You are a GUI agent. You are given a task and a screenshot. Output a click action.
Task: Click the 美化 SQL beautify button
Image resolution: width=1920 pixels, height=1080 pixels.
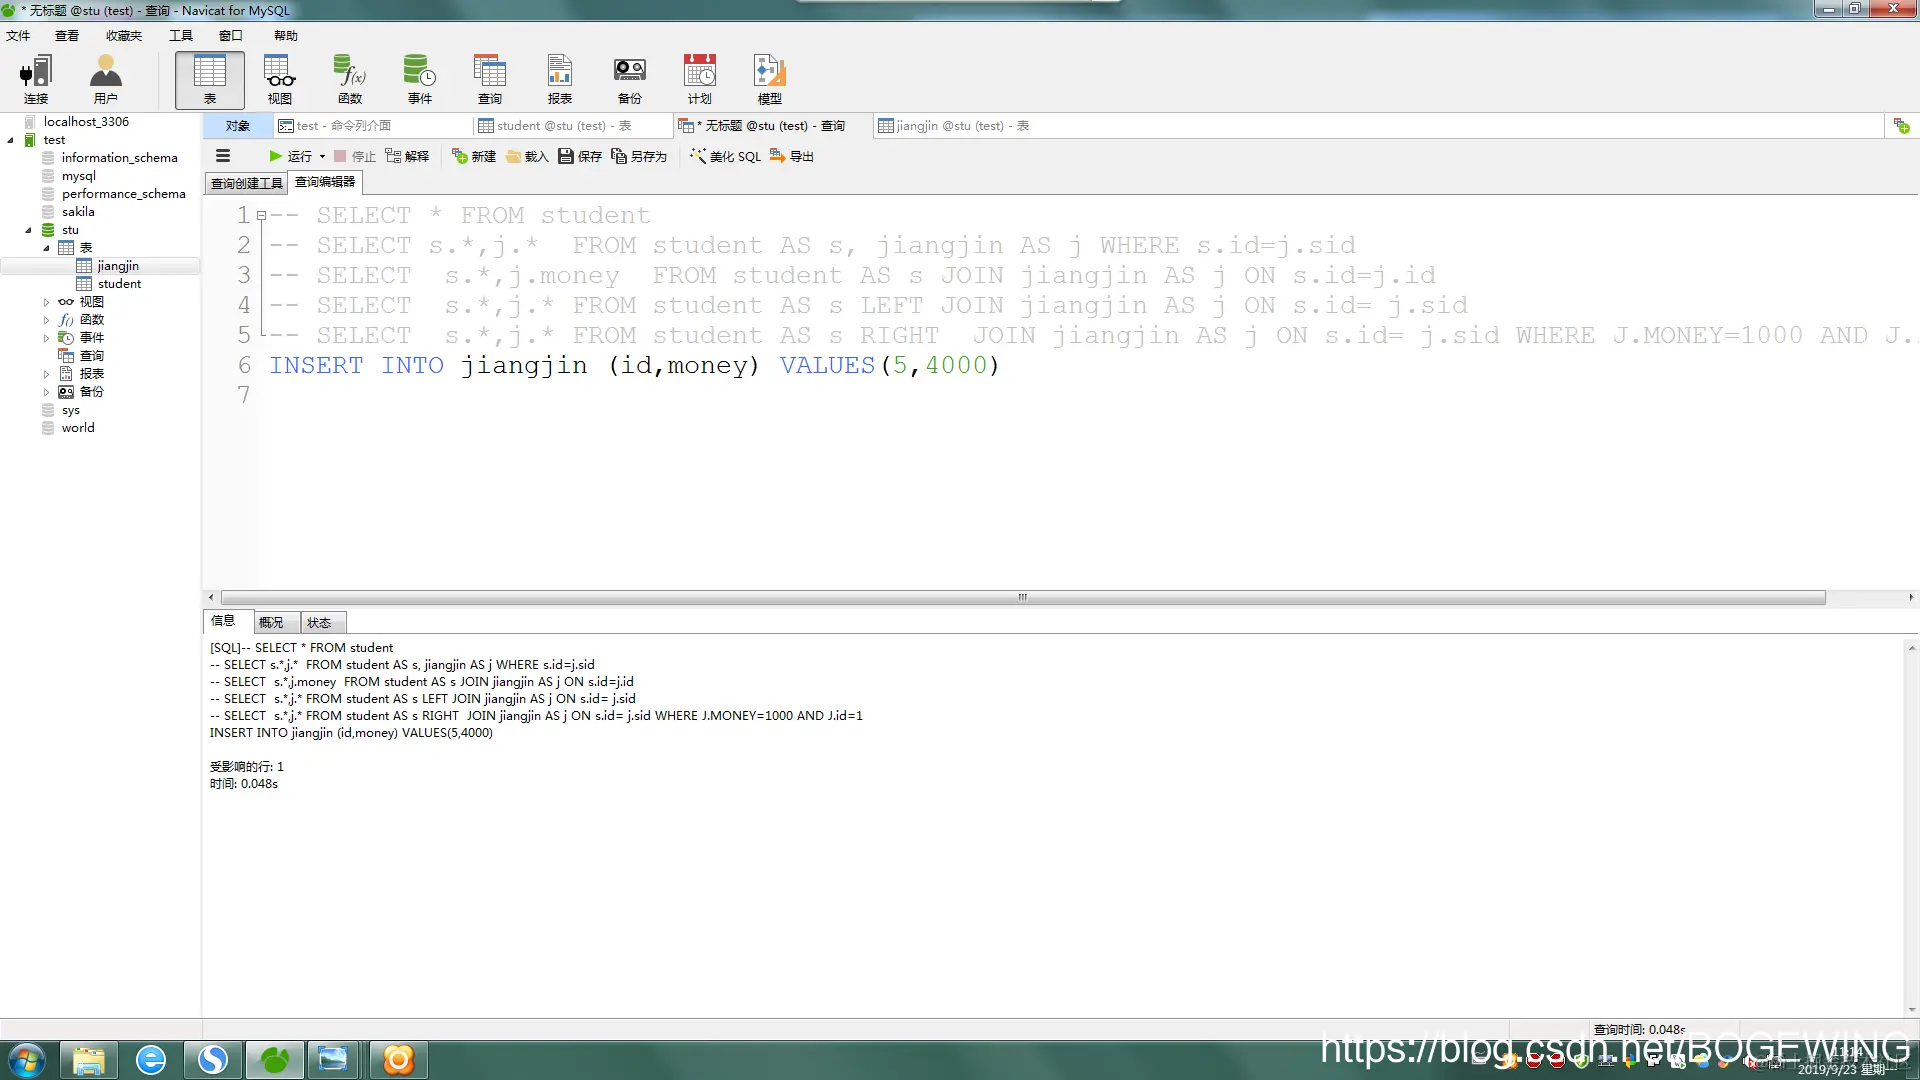[725, 156]
